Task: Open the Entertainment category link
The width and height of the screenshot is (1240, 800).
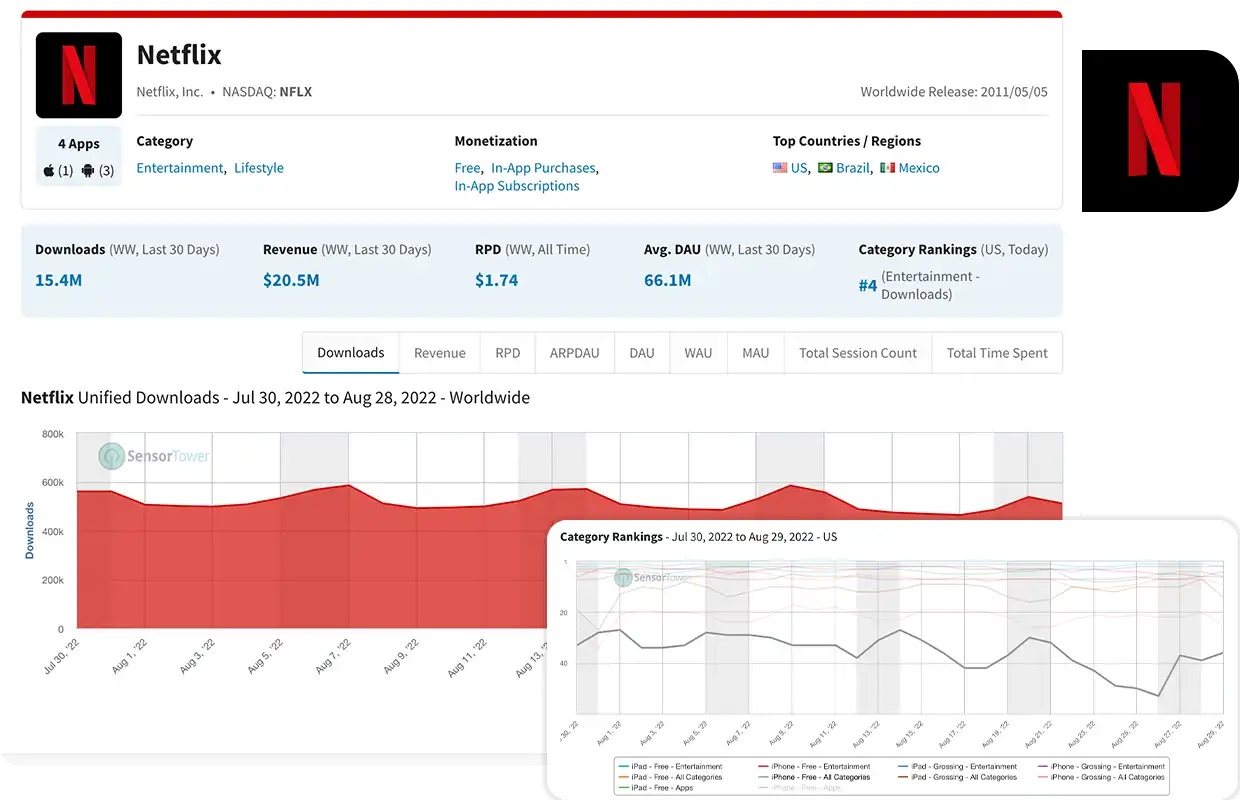Action: [x=180, y=168]
